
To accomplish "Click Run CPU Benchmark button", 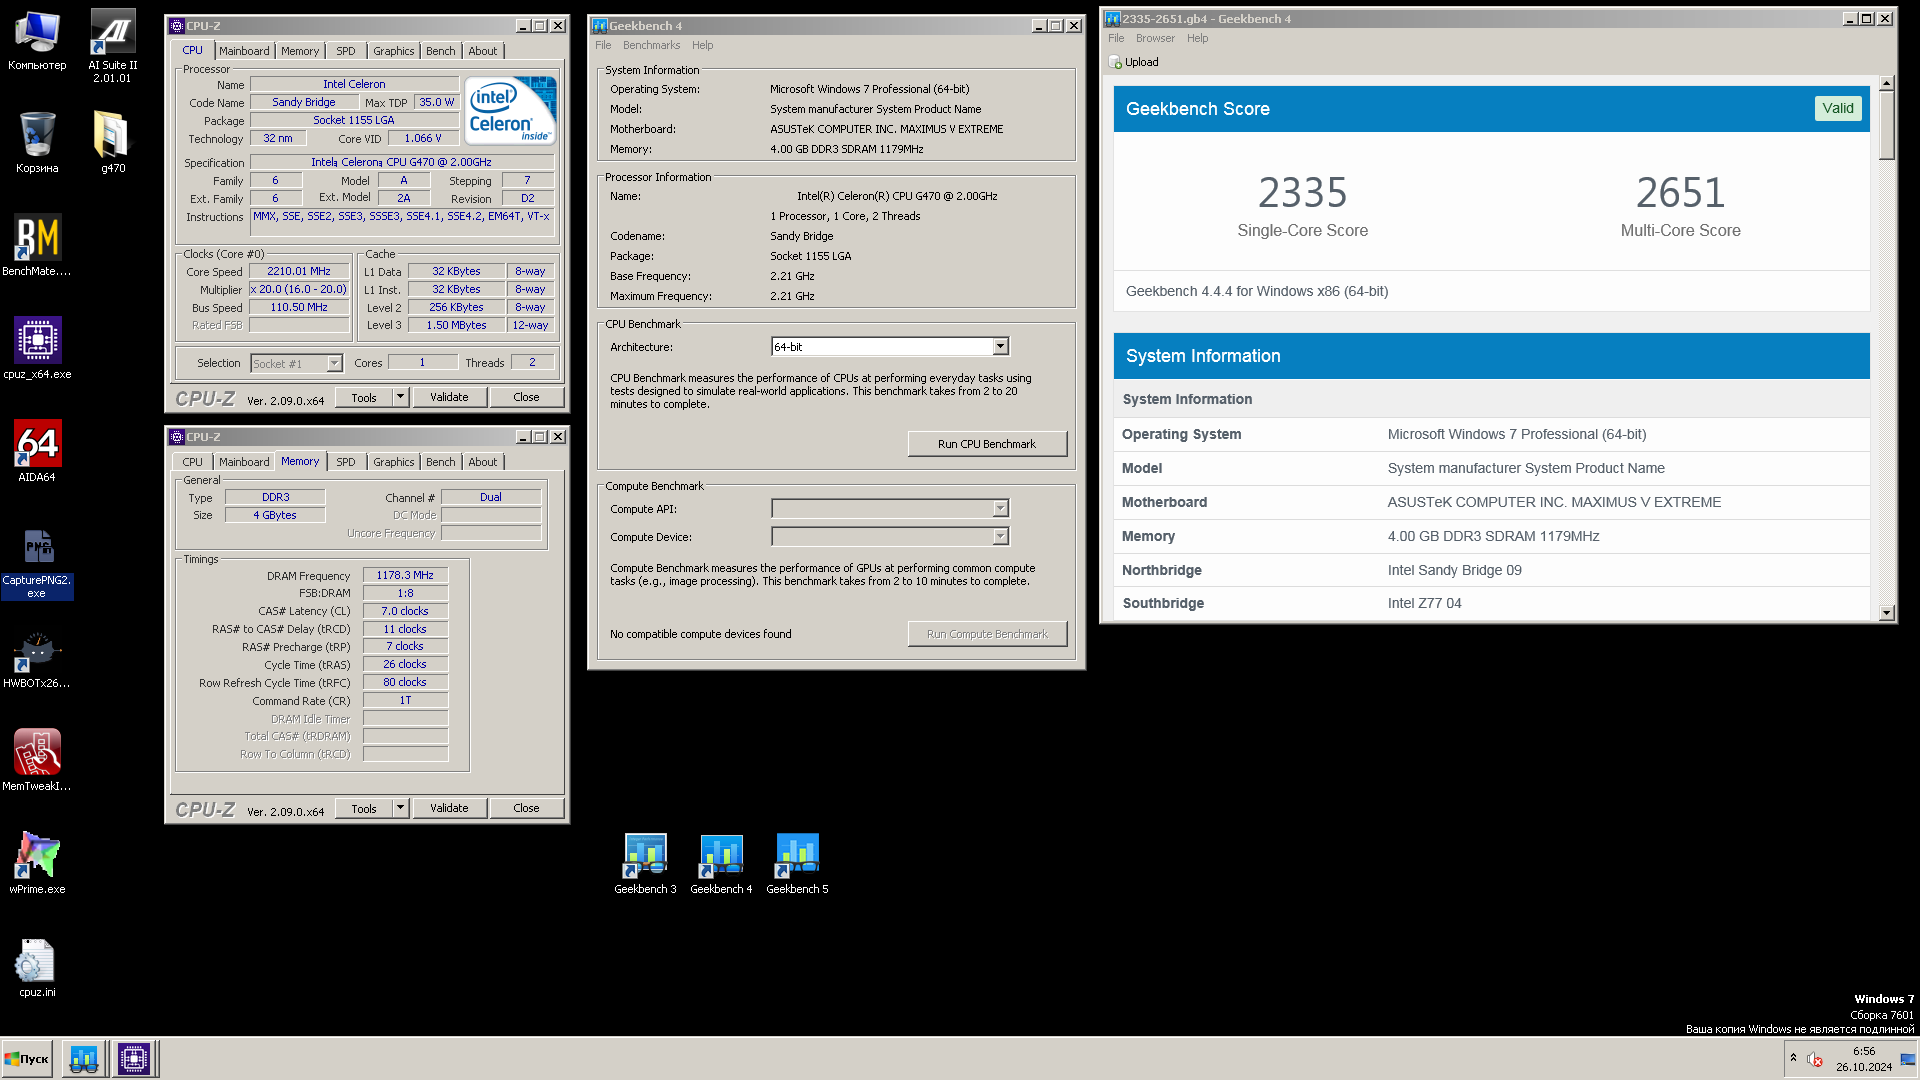I will coord(987,444).
